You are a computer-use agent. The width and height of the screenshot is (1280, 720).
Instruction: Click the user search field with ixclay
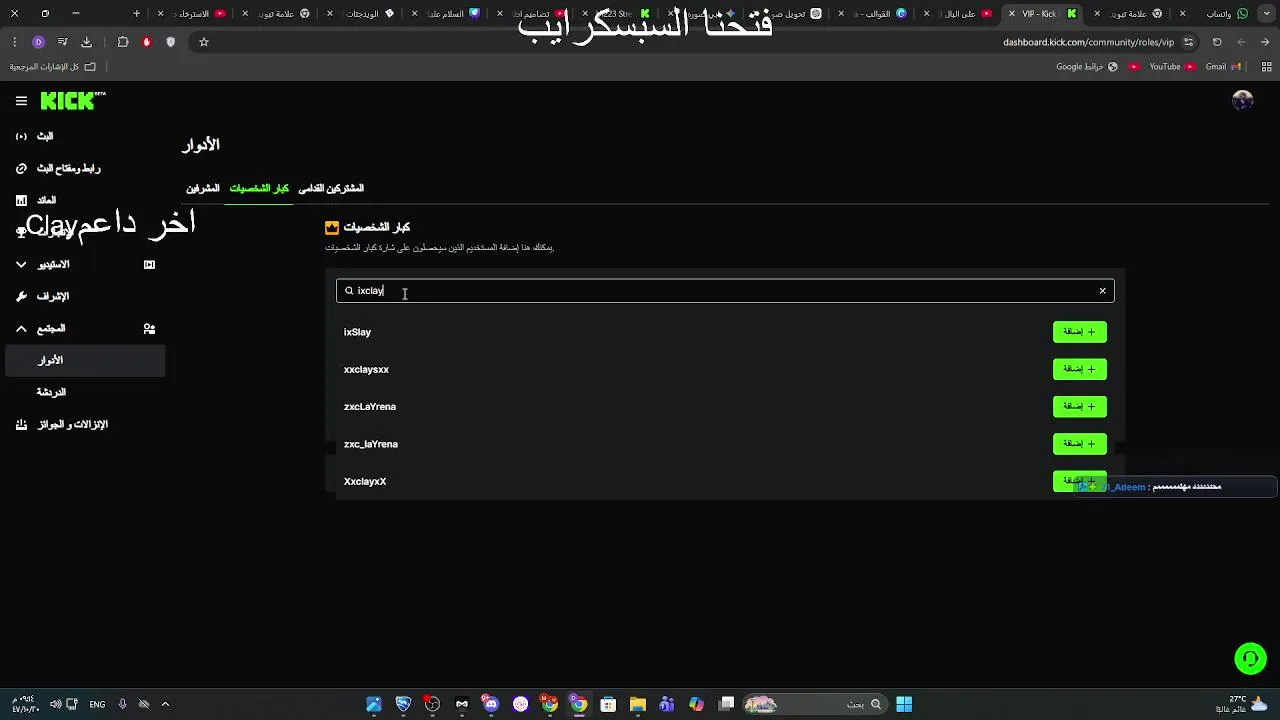[x=725, y=291]
